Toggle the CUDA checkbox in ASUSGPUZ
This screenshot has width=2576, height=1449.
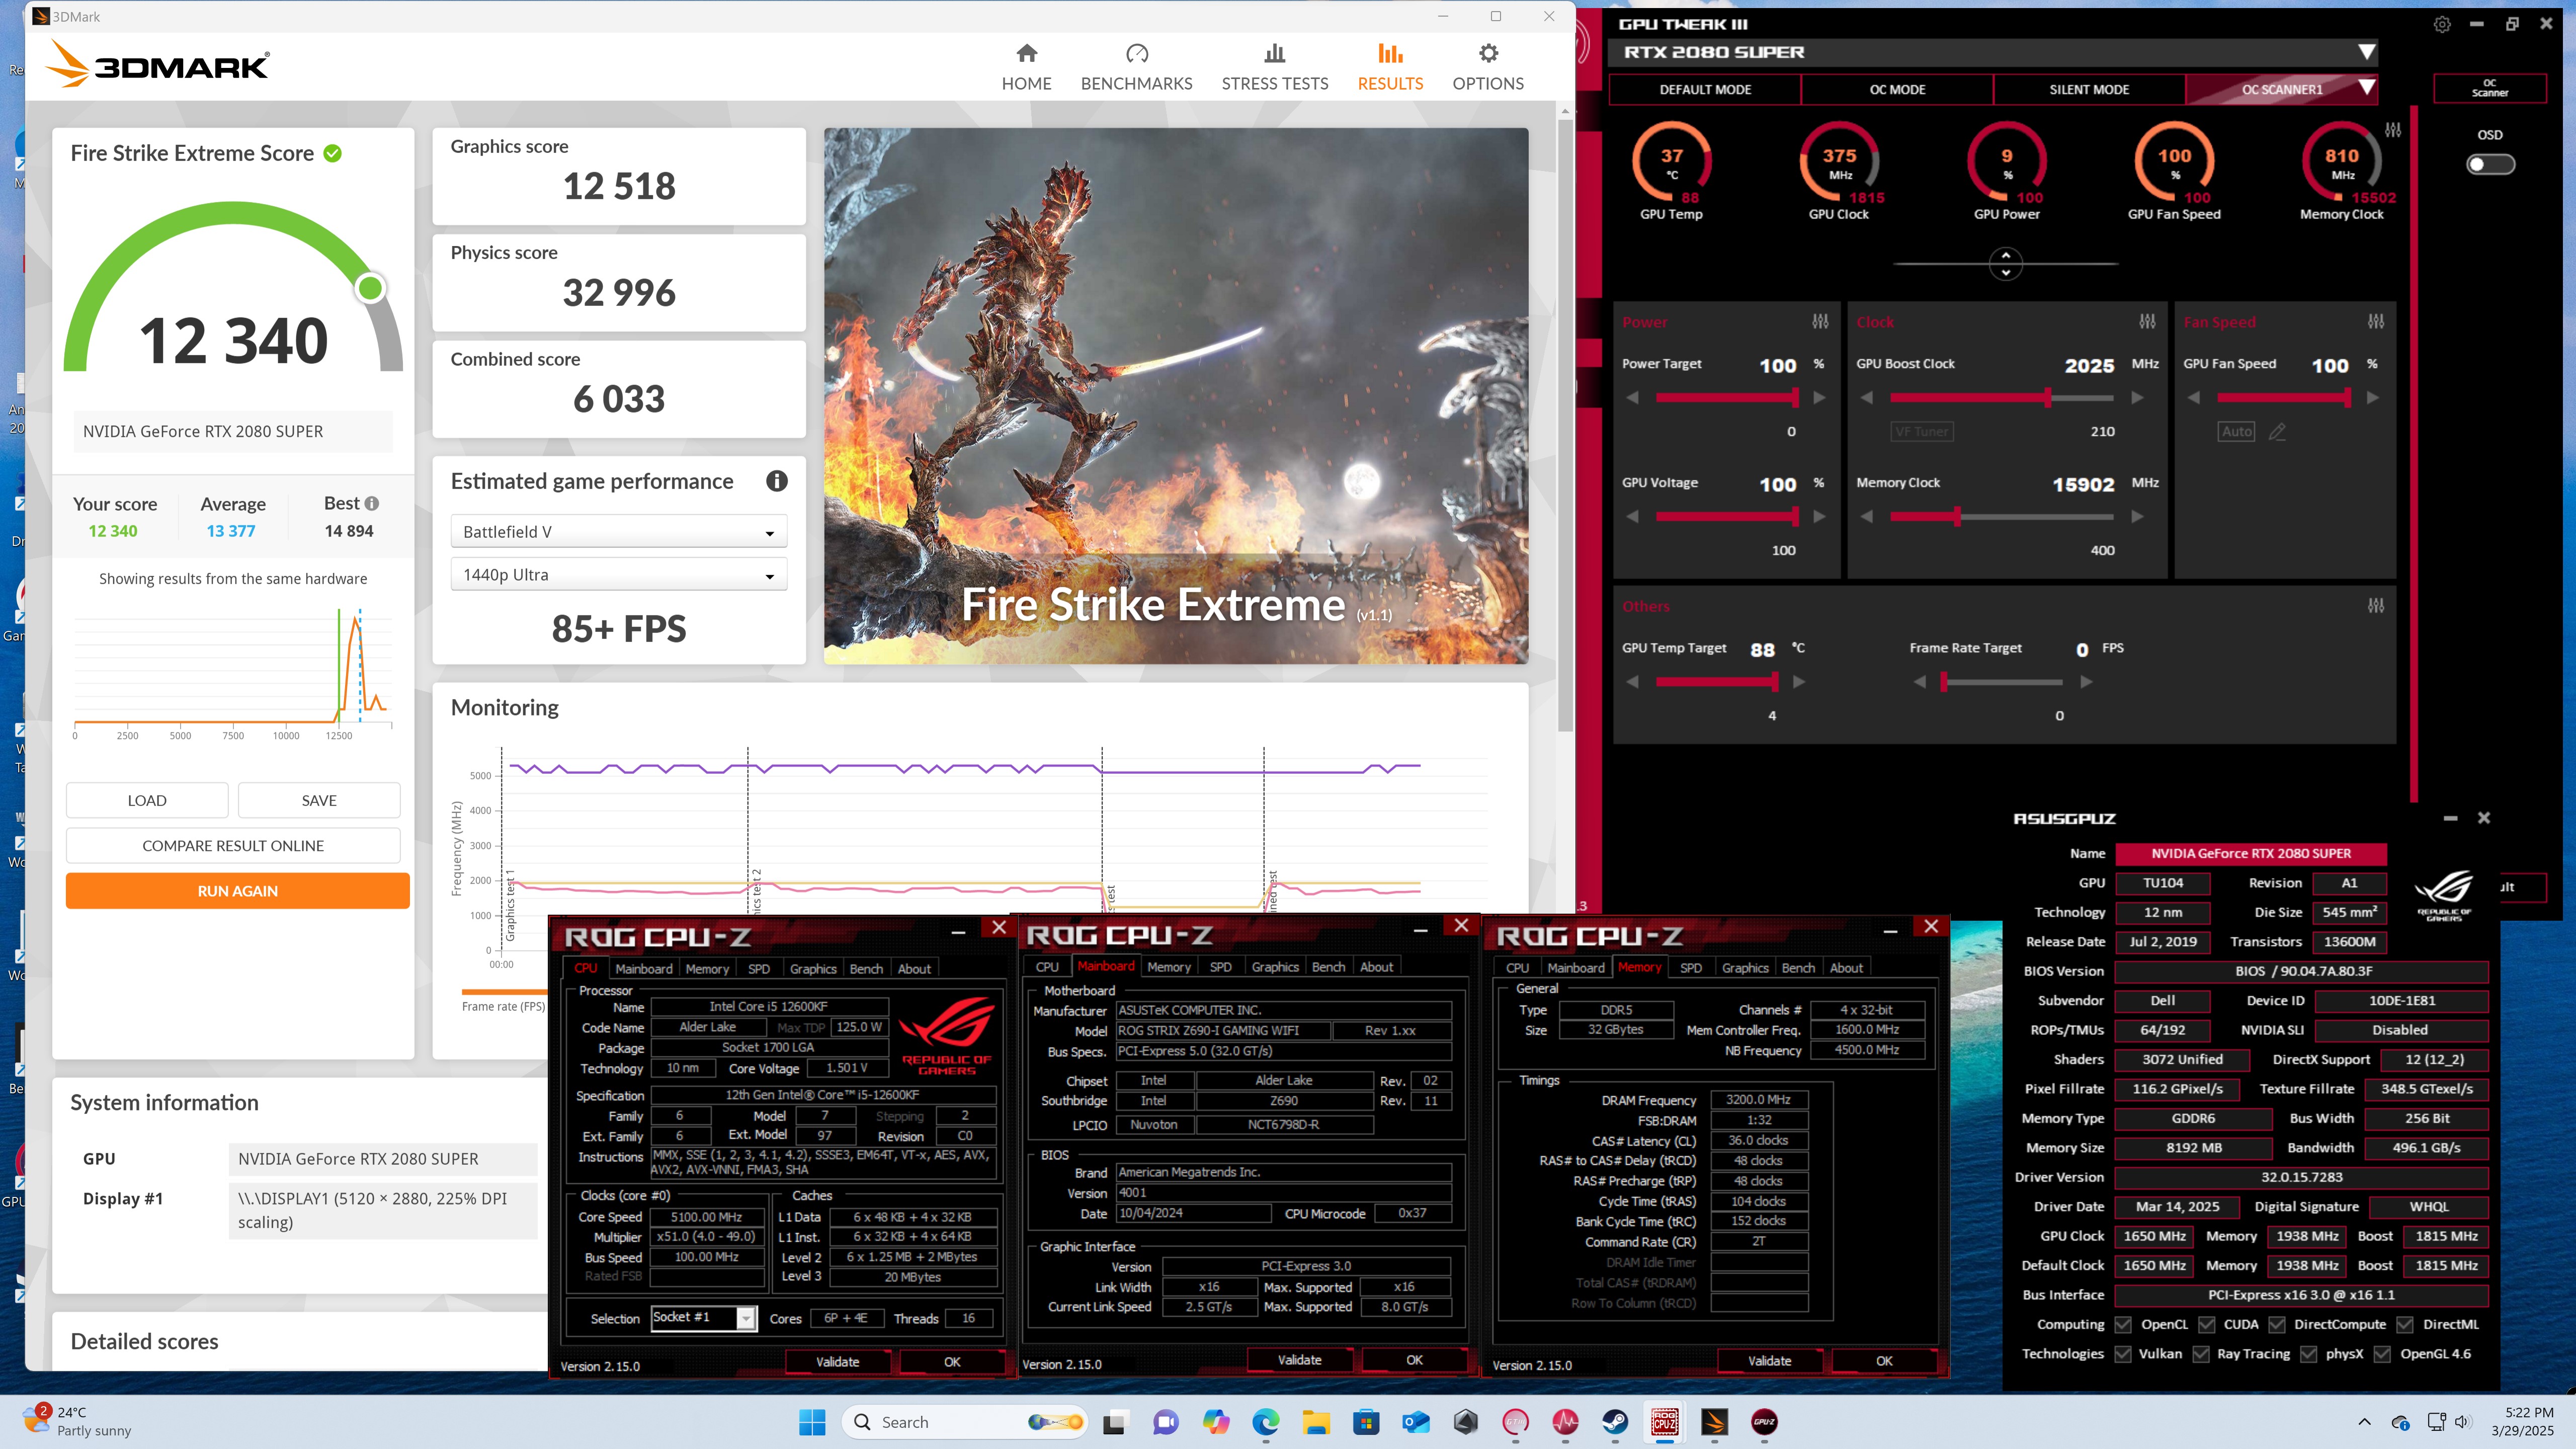pyautogui.click(x=2206, y=1324)
